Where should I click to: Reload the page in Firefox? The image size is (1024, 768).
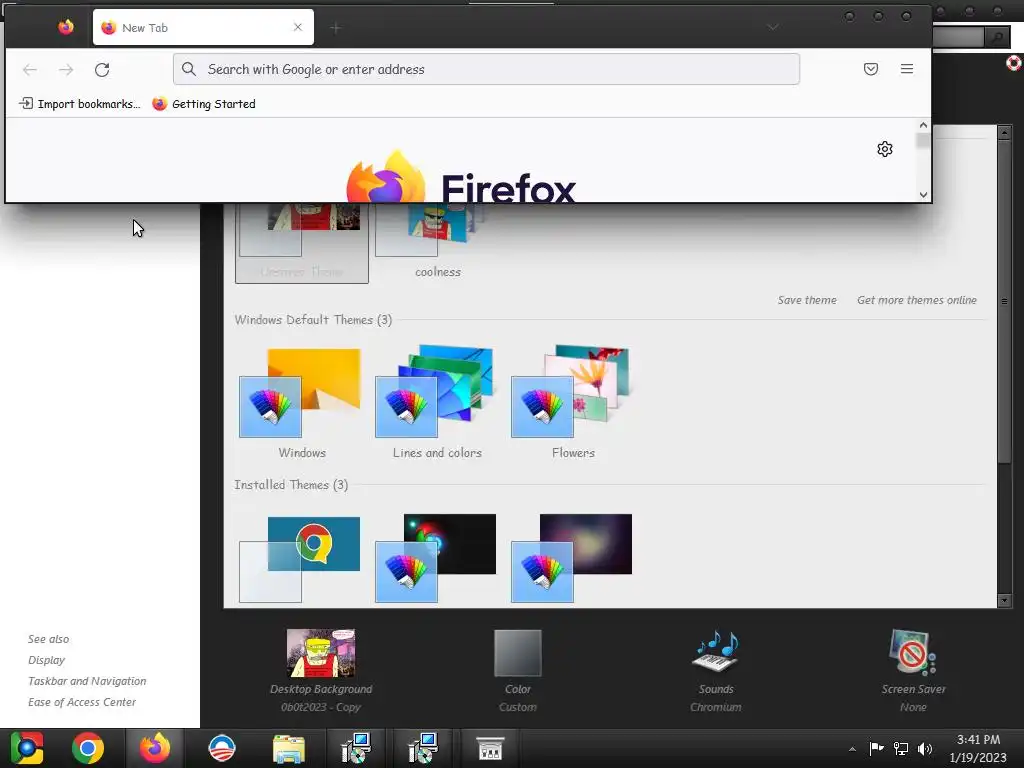pos(102,70)
